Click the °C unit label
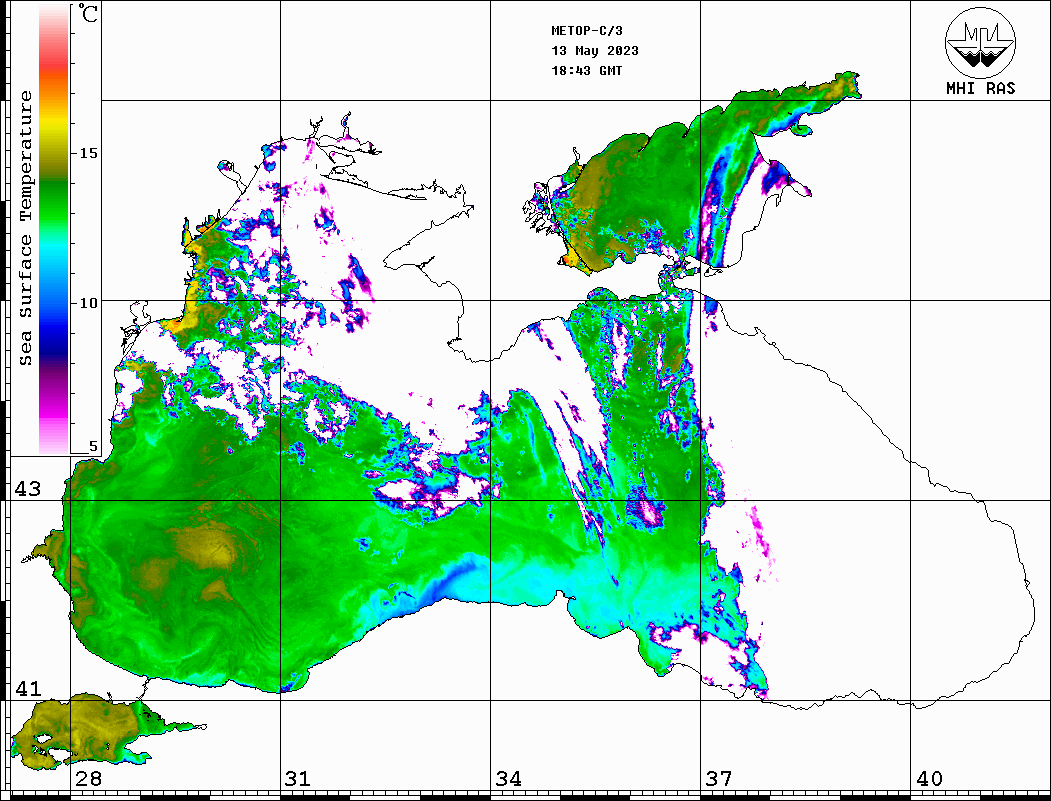The width and height of the screenshot is (1051, 801). pos(88,13)
